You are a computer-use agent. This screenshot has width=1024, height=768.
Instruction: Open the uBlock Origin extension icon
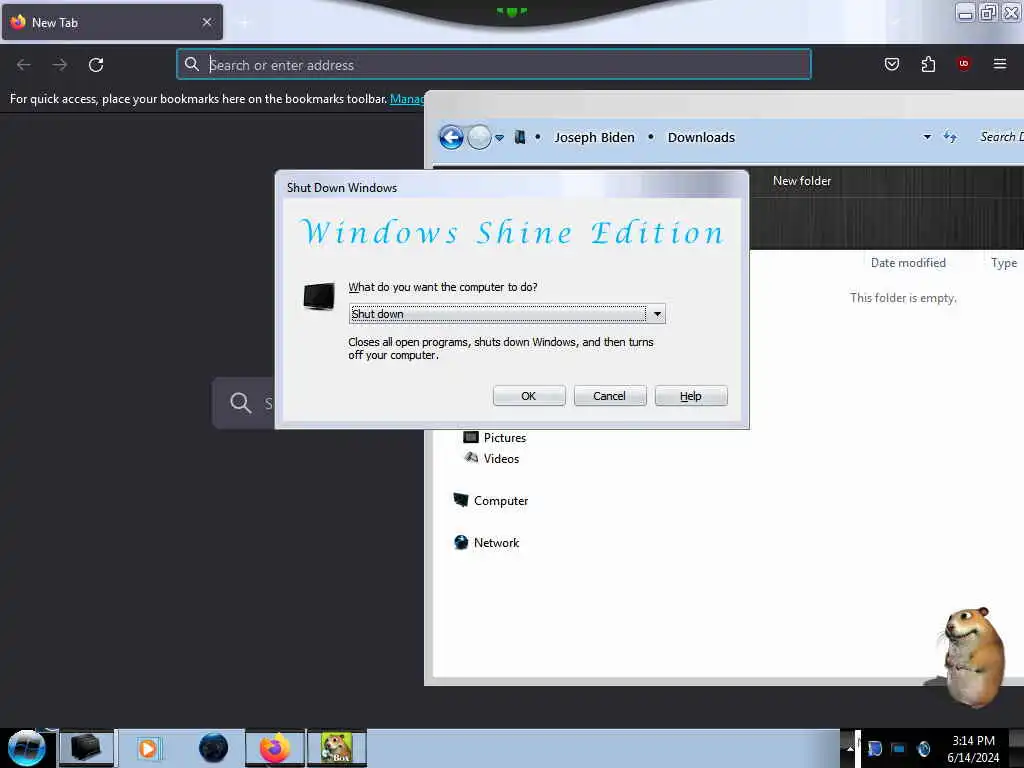963,64
